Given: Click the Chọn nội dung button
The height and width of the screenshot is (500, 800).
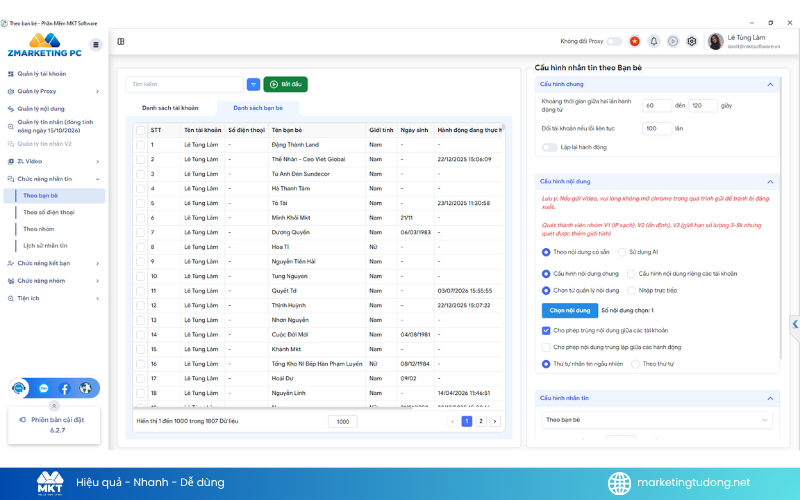Looking at the screenshot, I should tap(569, 310).
